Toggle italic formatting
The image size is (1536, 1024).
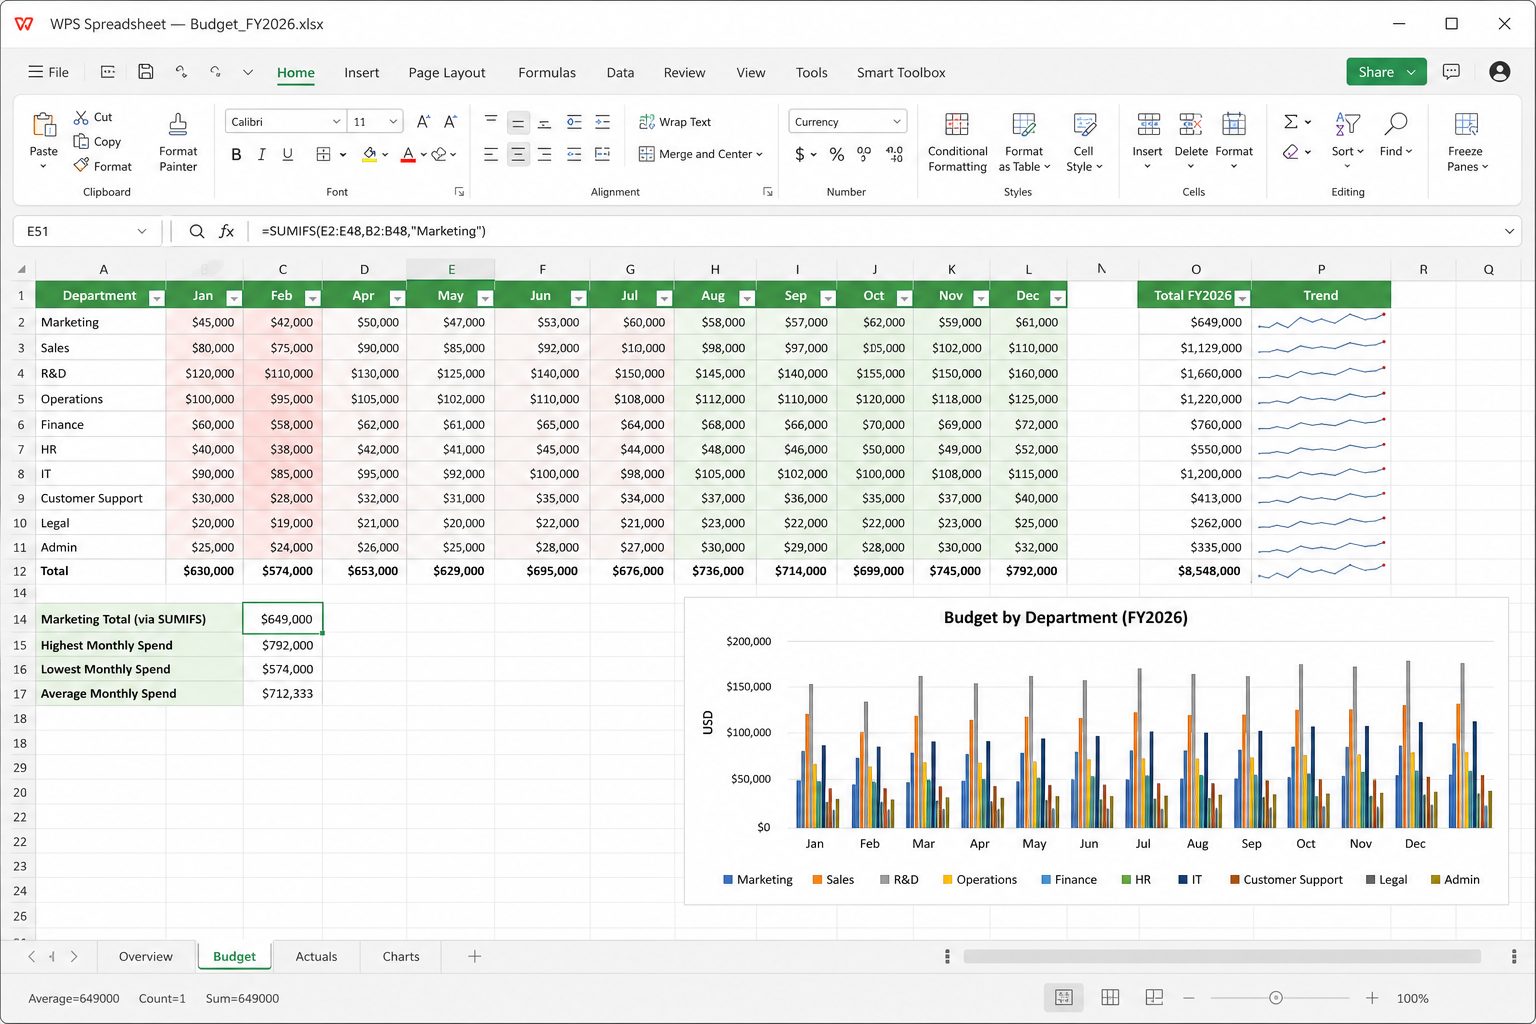(x=262, y=154)
